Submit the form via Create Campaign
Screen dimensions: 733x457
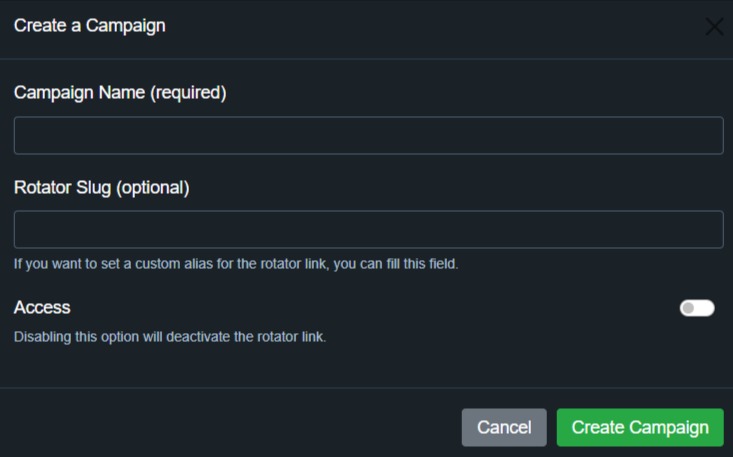pyautogui.click(x=640, y=427)
